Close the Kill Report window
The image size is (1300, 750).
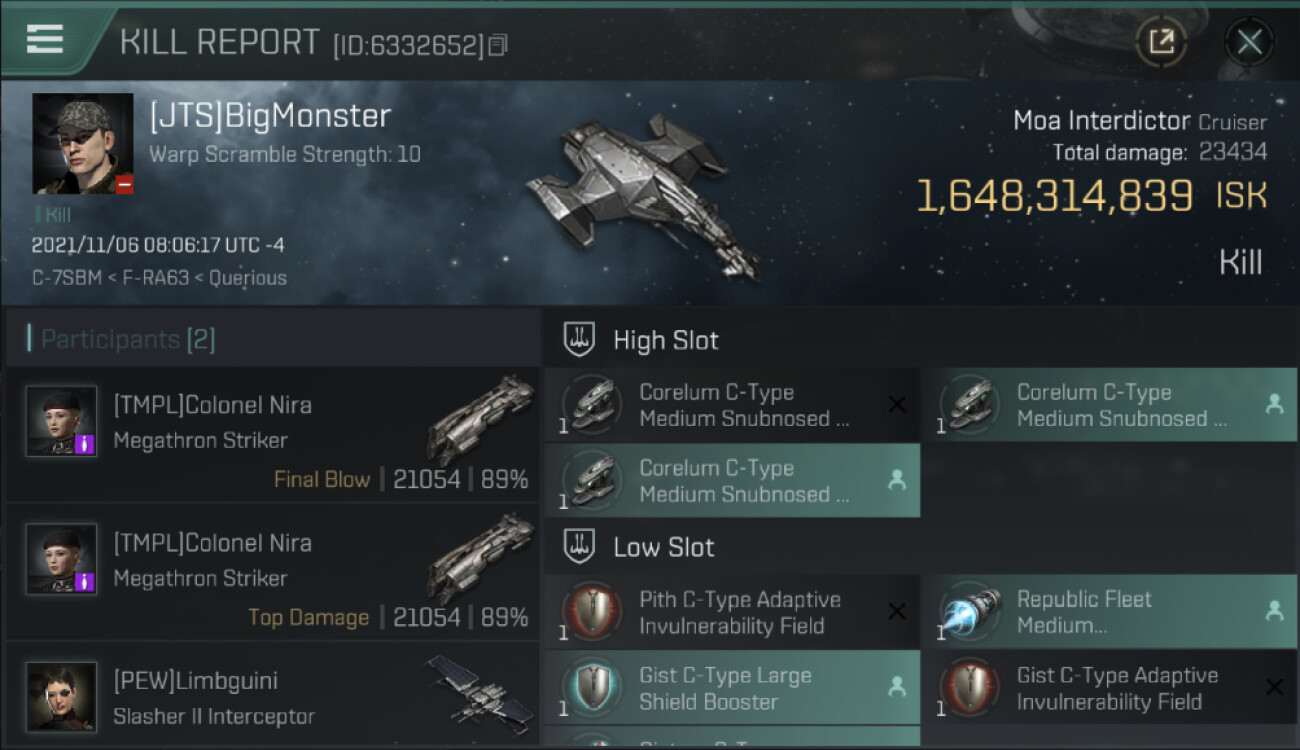coord(1249,42)
